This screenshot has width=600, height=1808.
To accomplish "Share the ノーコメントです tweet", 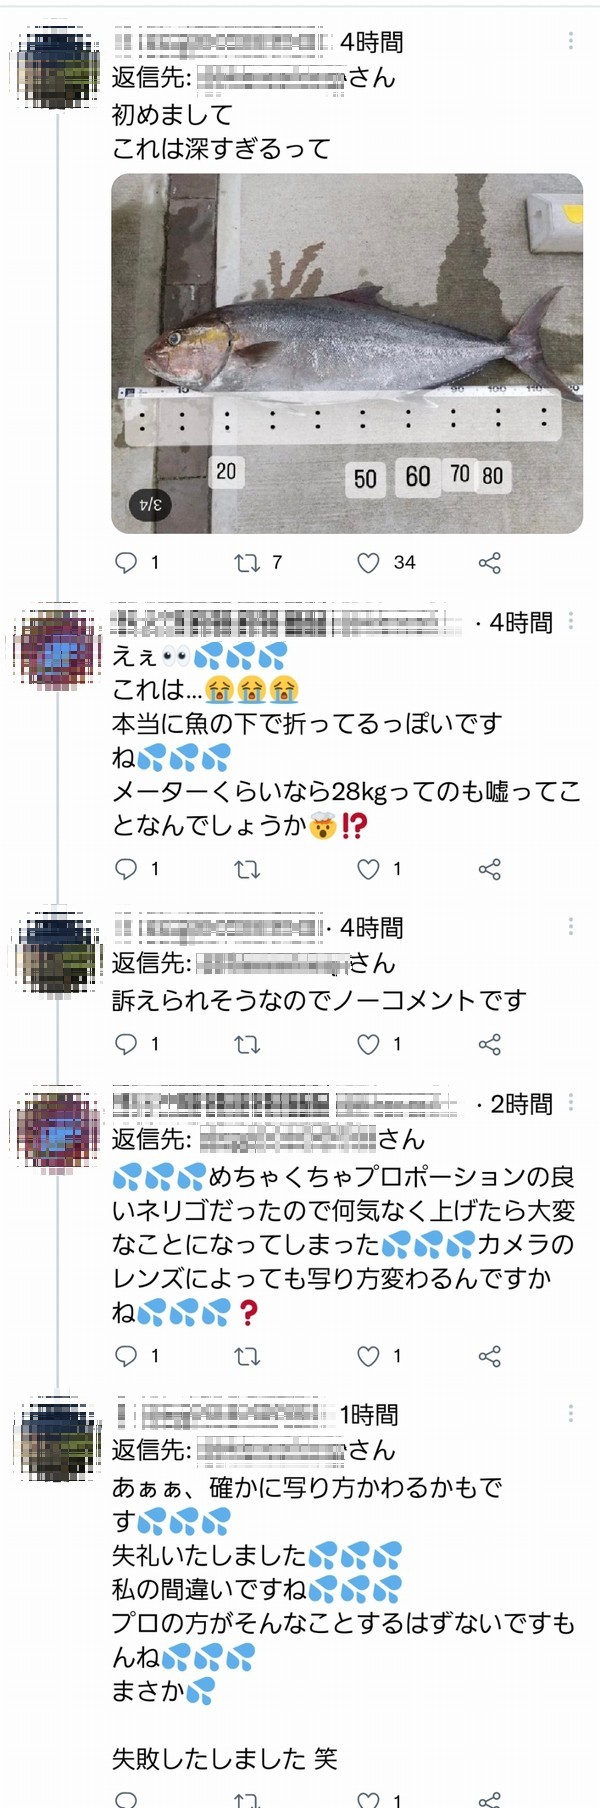I will [x=490, y=1044].
